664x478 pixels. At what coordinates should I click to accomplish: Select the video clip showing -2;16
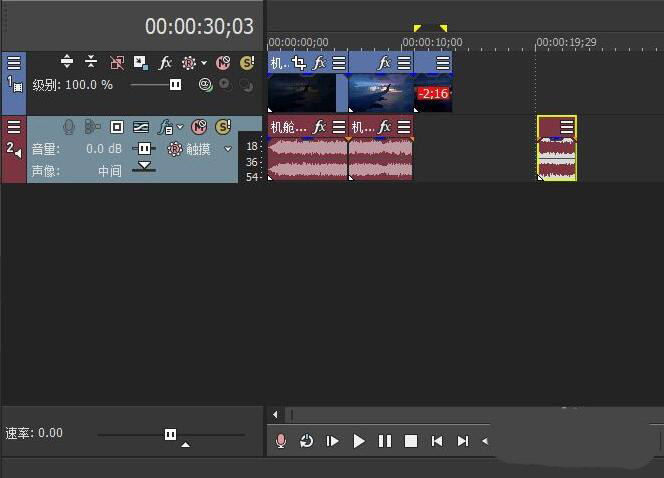click(433, 93)
